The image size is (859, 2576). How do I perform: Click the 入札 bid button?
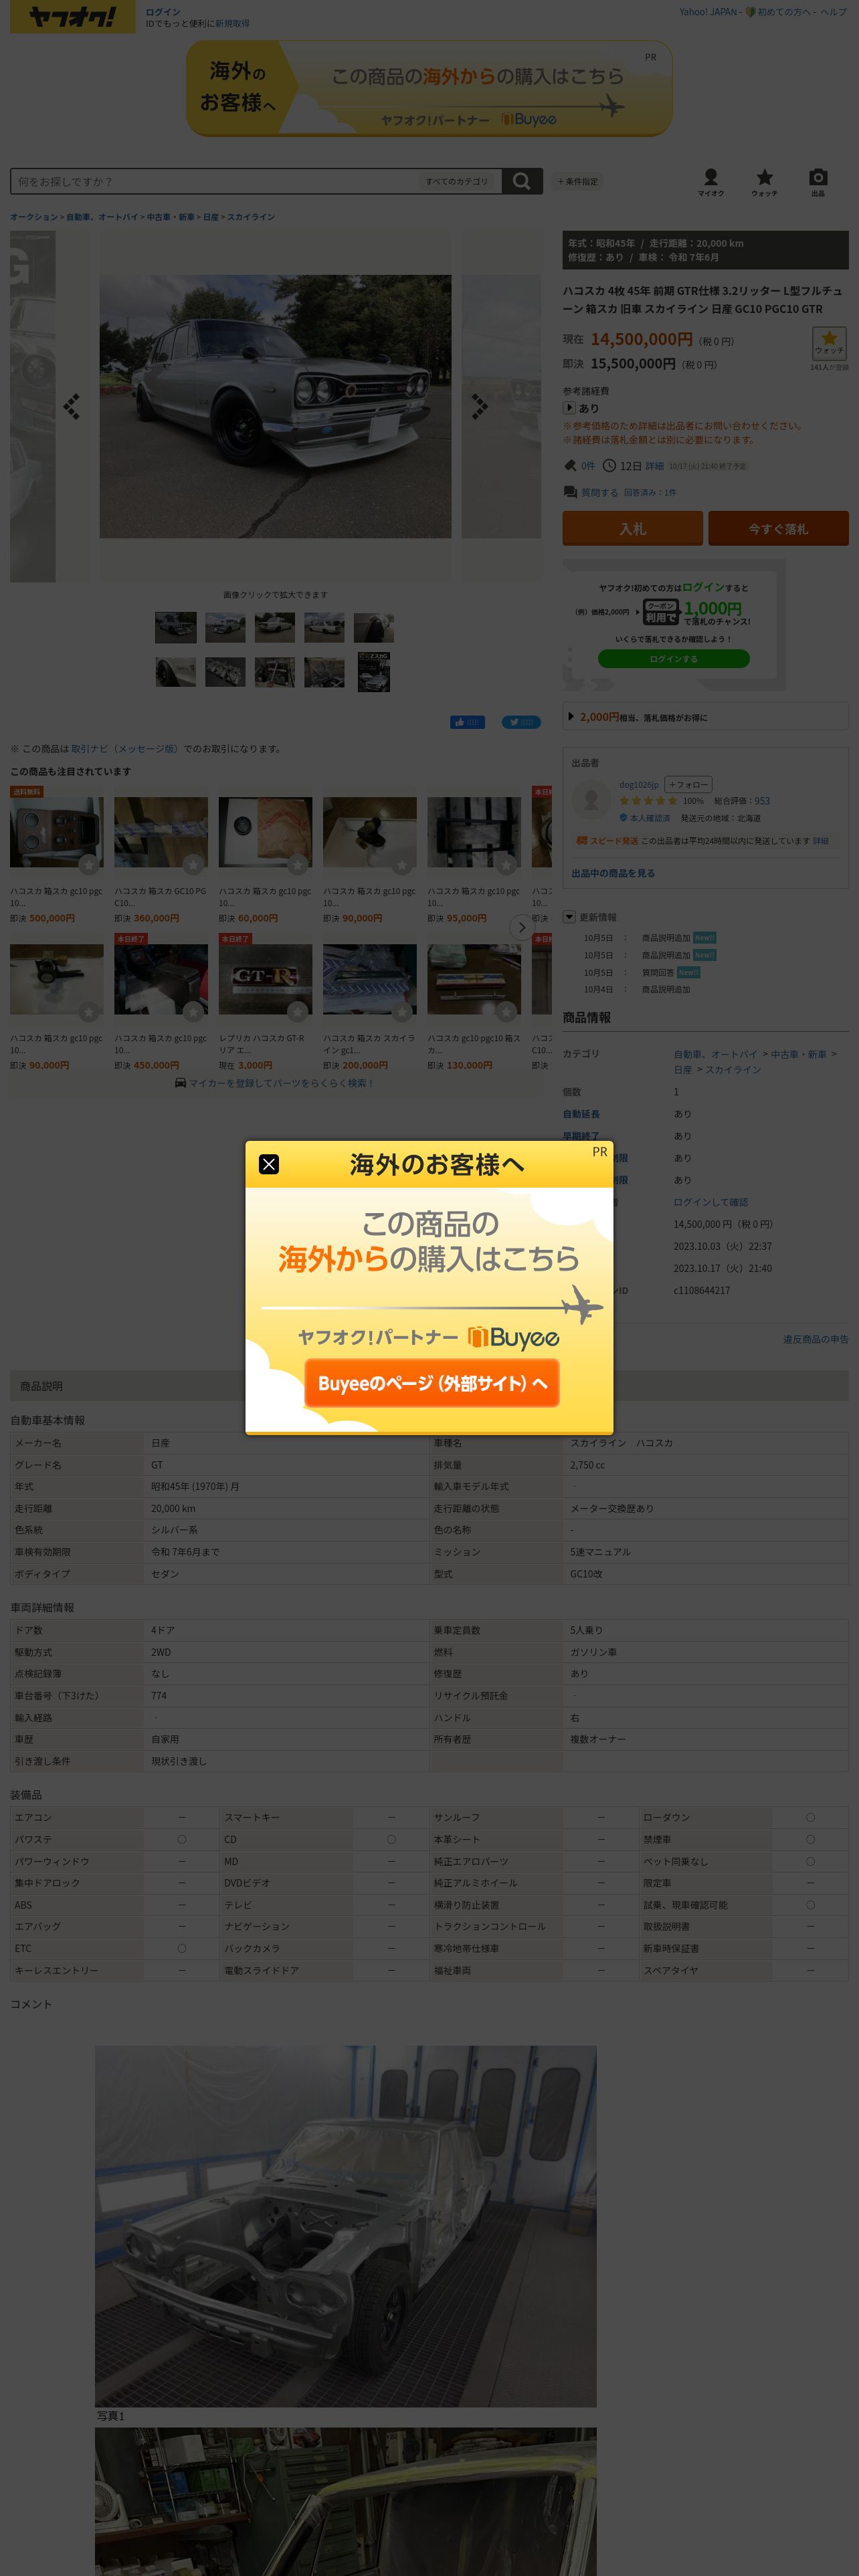(x=633, y=529)
